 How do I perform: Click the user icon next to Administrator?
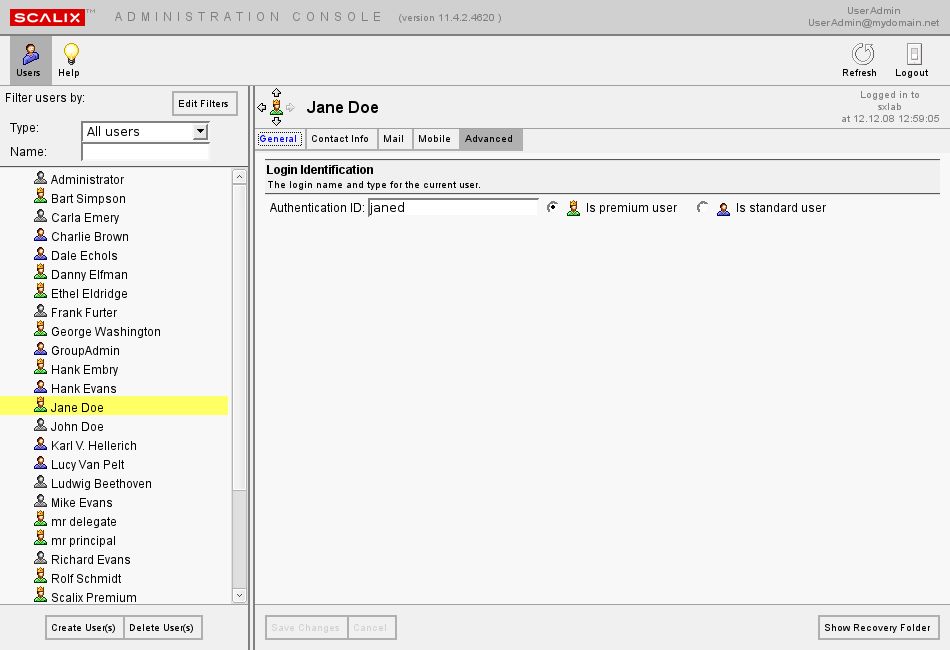coord(40,179)
